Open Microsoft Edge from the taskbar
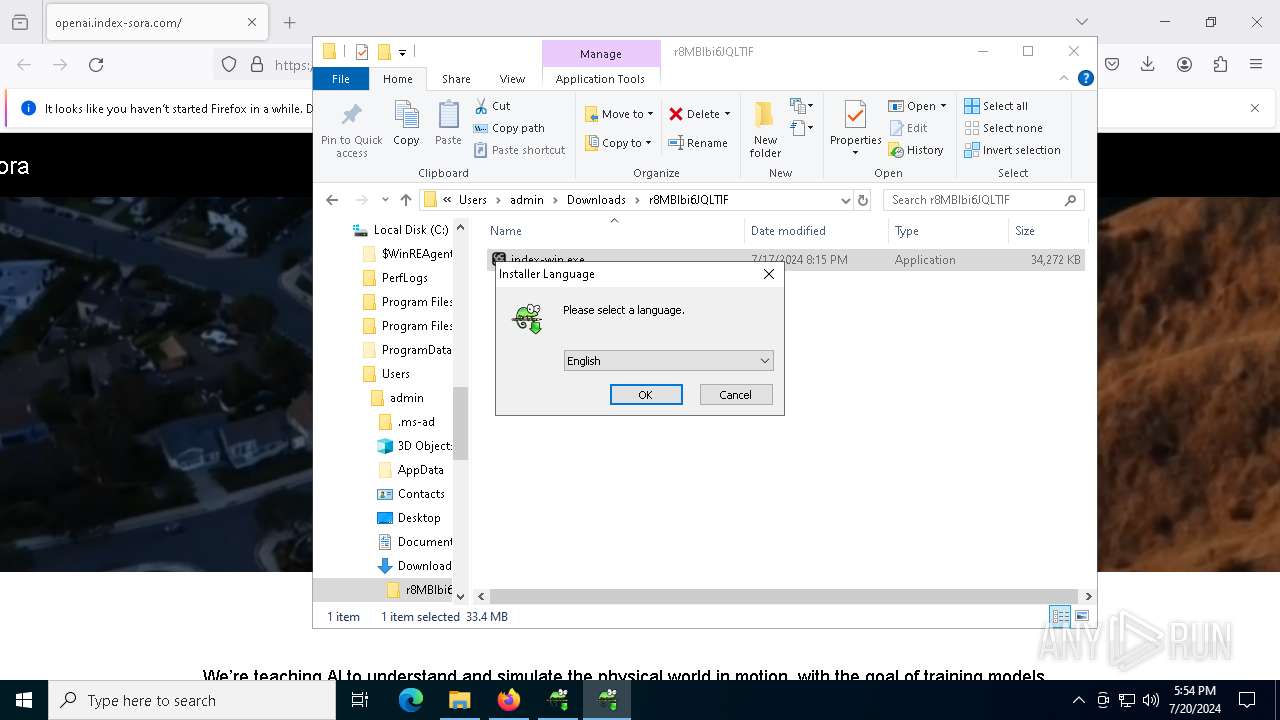 (x=411, y=700)
